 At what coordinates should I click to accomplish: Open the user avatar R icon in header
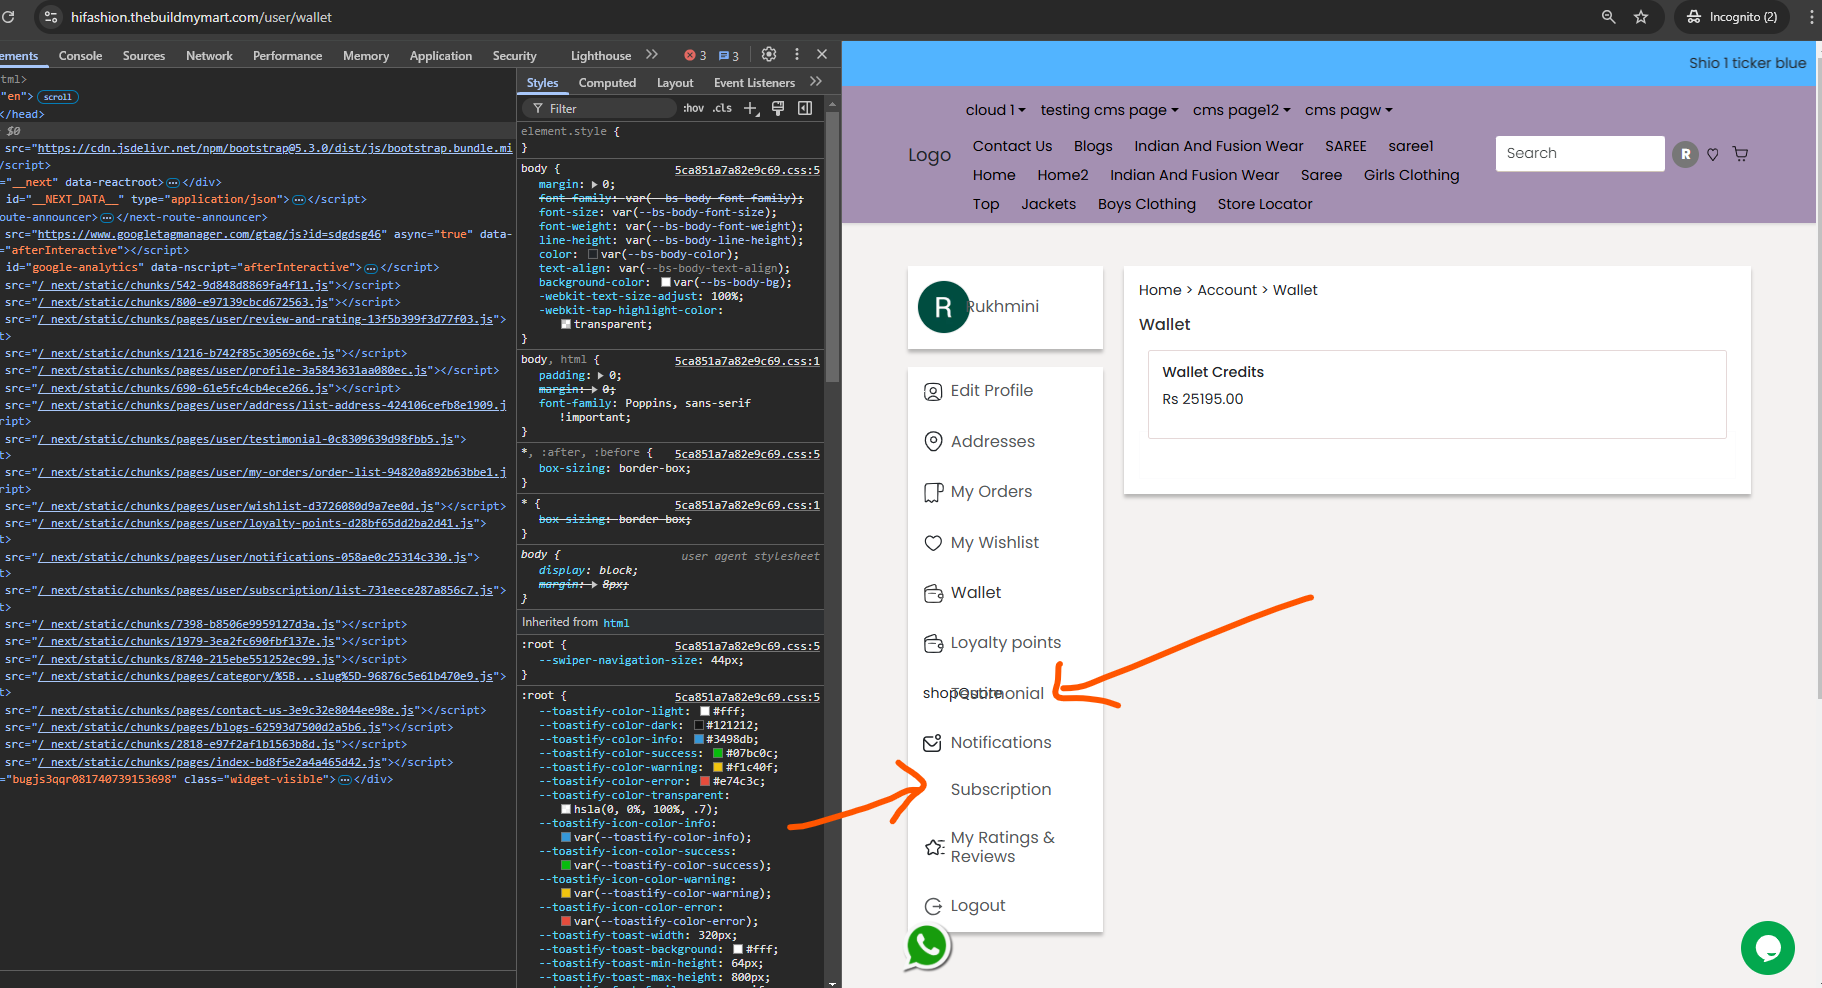click(1686, 154)
